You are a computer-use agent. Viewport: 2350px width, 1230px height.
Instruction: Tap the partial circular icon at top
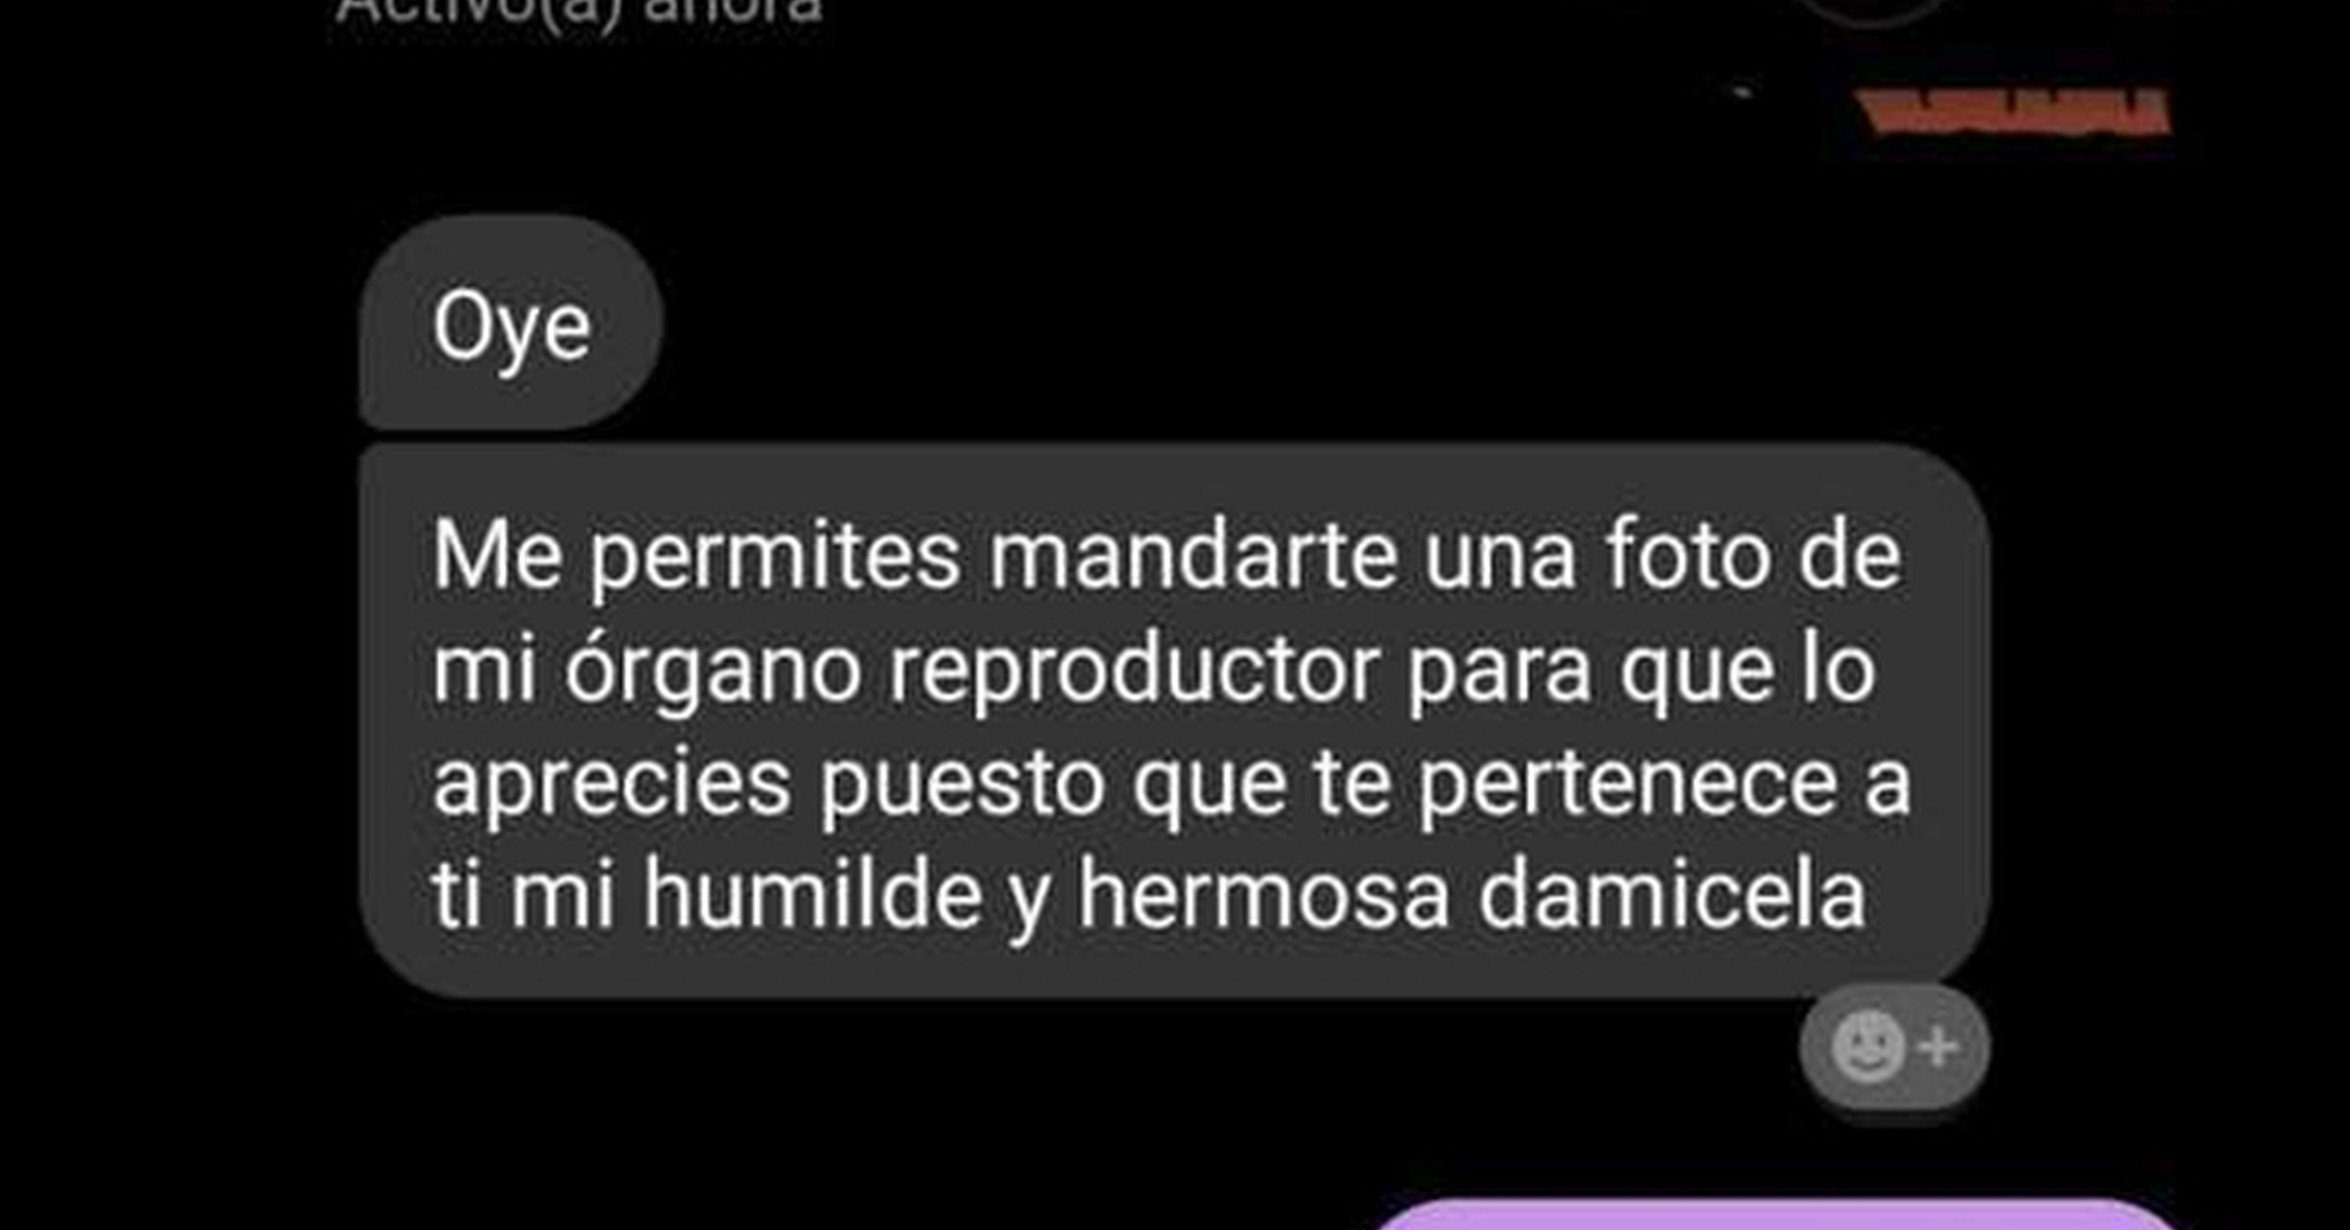pos(1876,10)
